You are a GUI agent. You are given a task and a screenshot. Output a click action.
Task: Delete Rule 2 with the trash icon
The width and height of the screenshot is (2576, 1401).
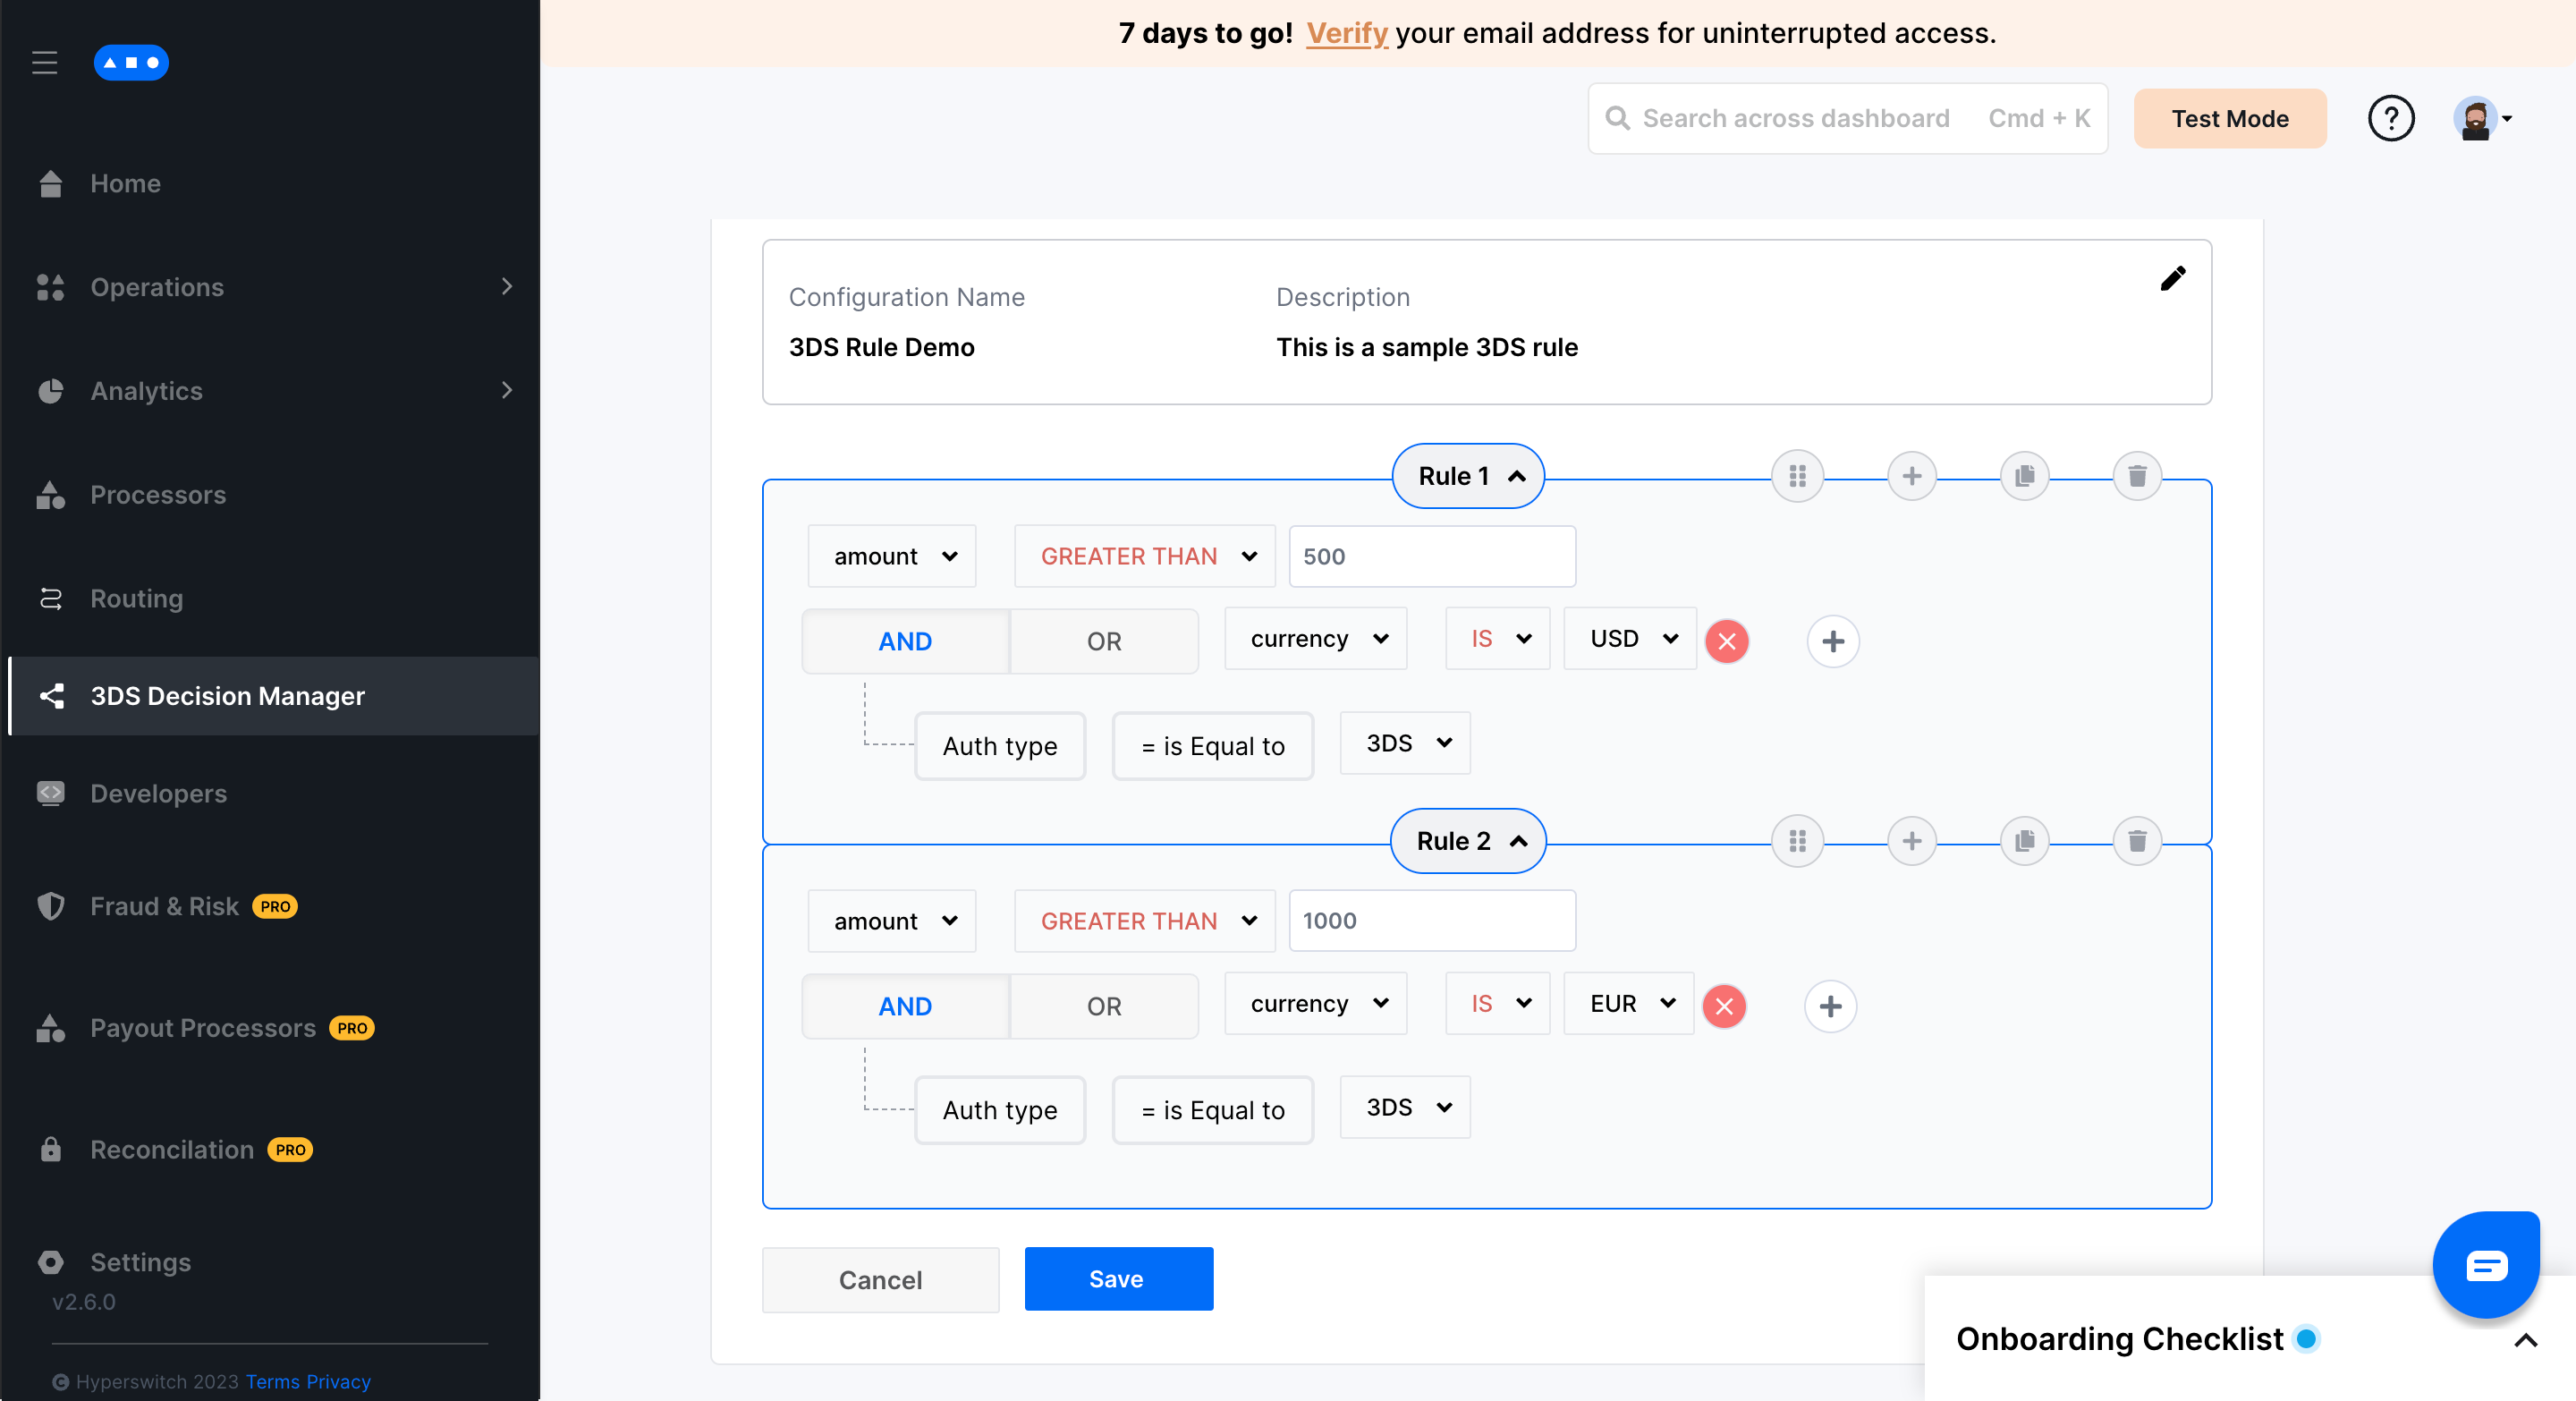point(2137,841)
